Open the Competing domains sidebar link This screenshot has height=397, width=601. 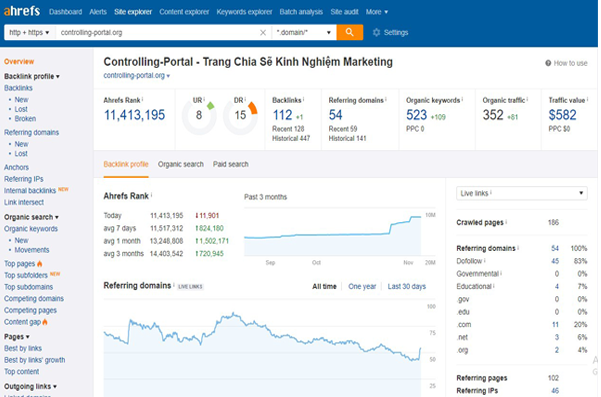click(x=34, y=299)
